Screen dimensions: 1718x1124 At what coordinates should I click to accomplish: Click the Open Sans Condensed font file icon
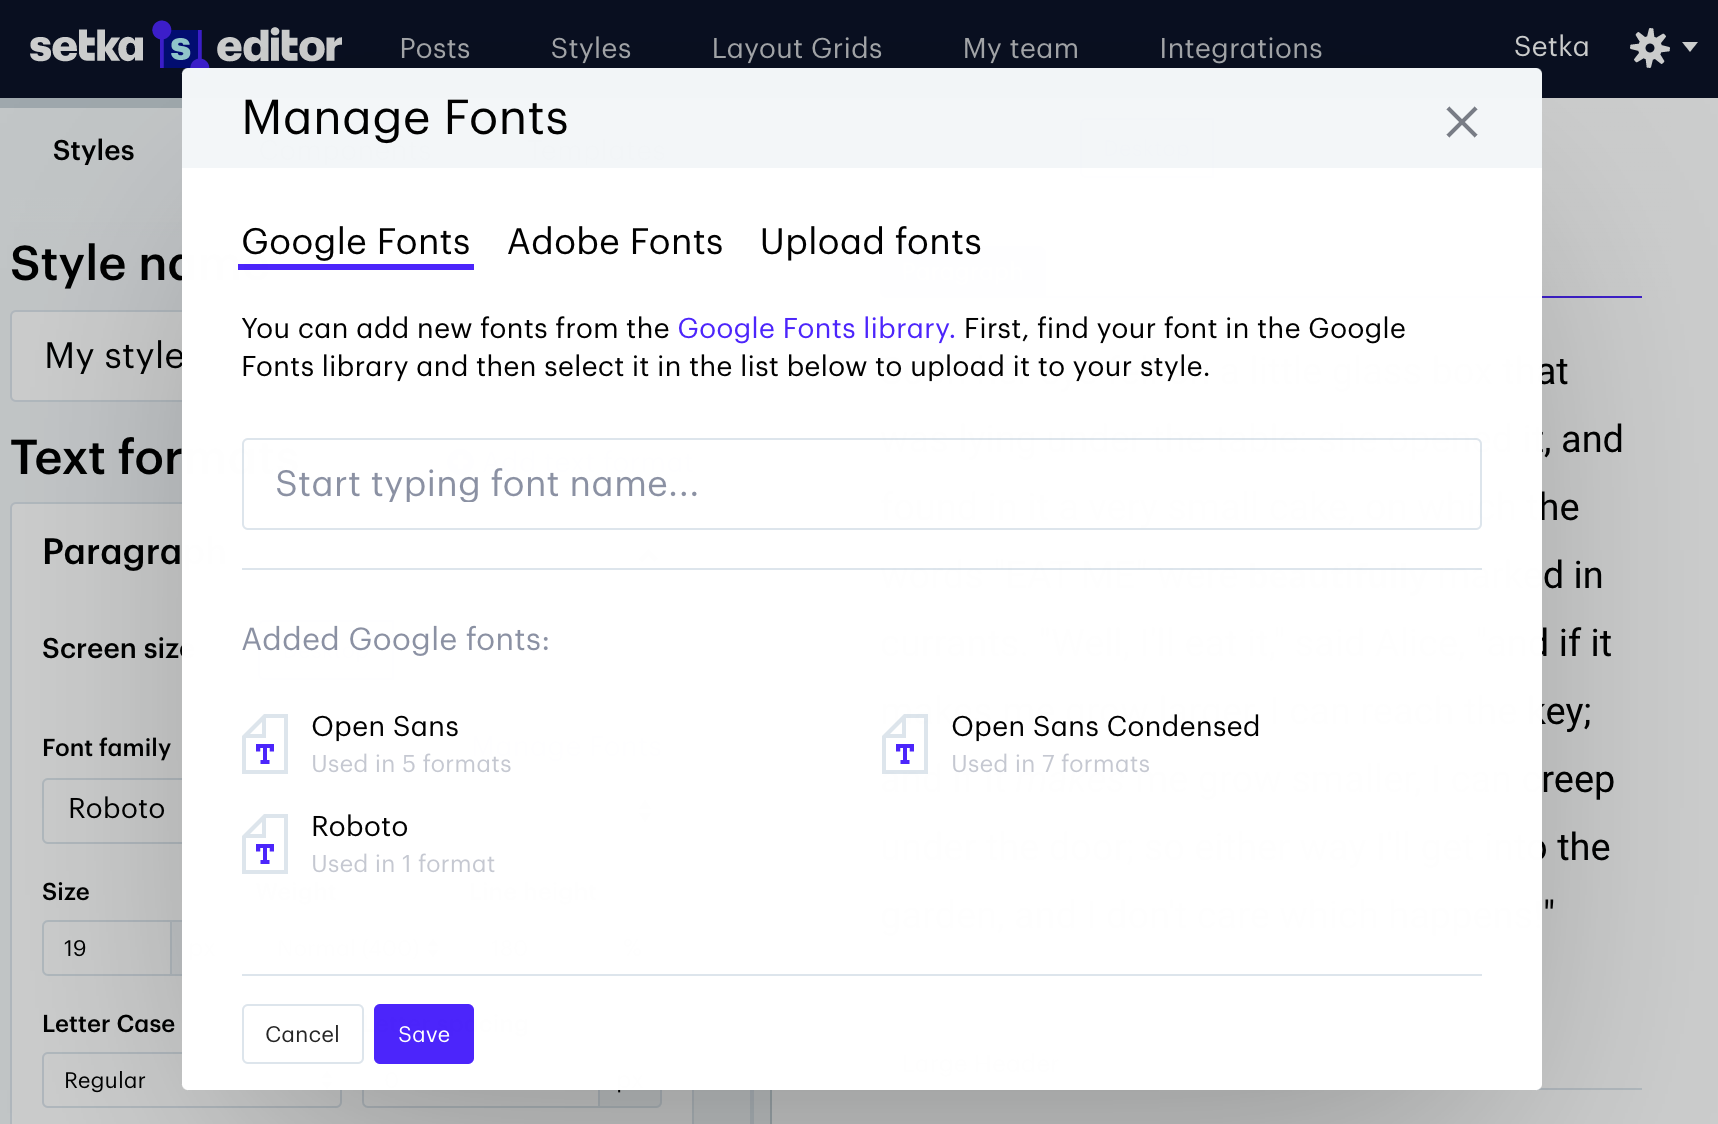tap(905, 744)
